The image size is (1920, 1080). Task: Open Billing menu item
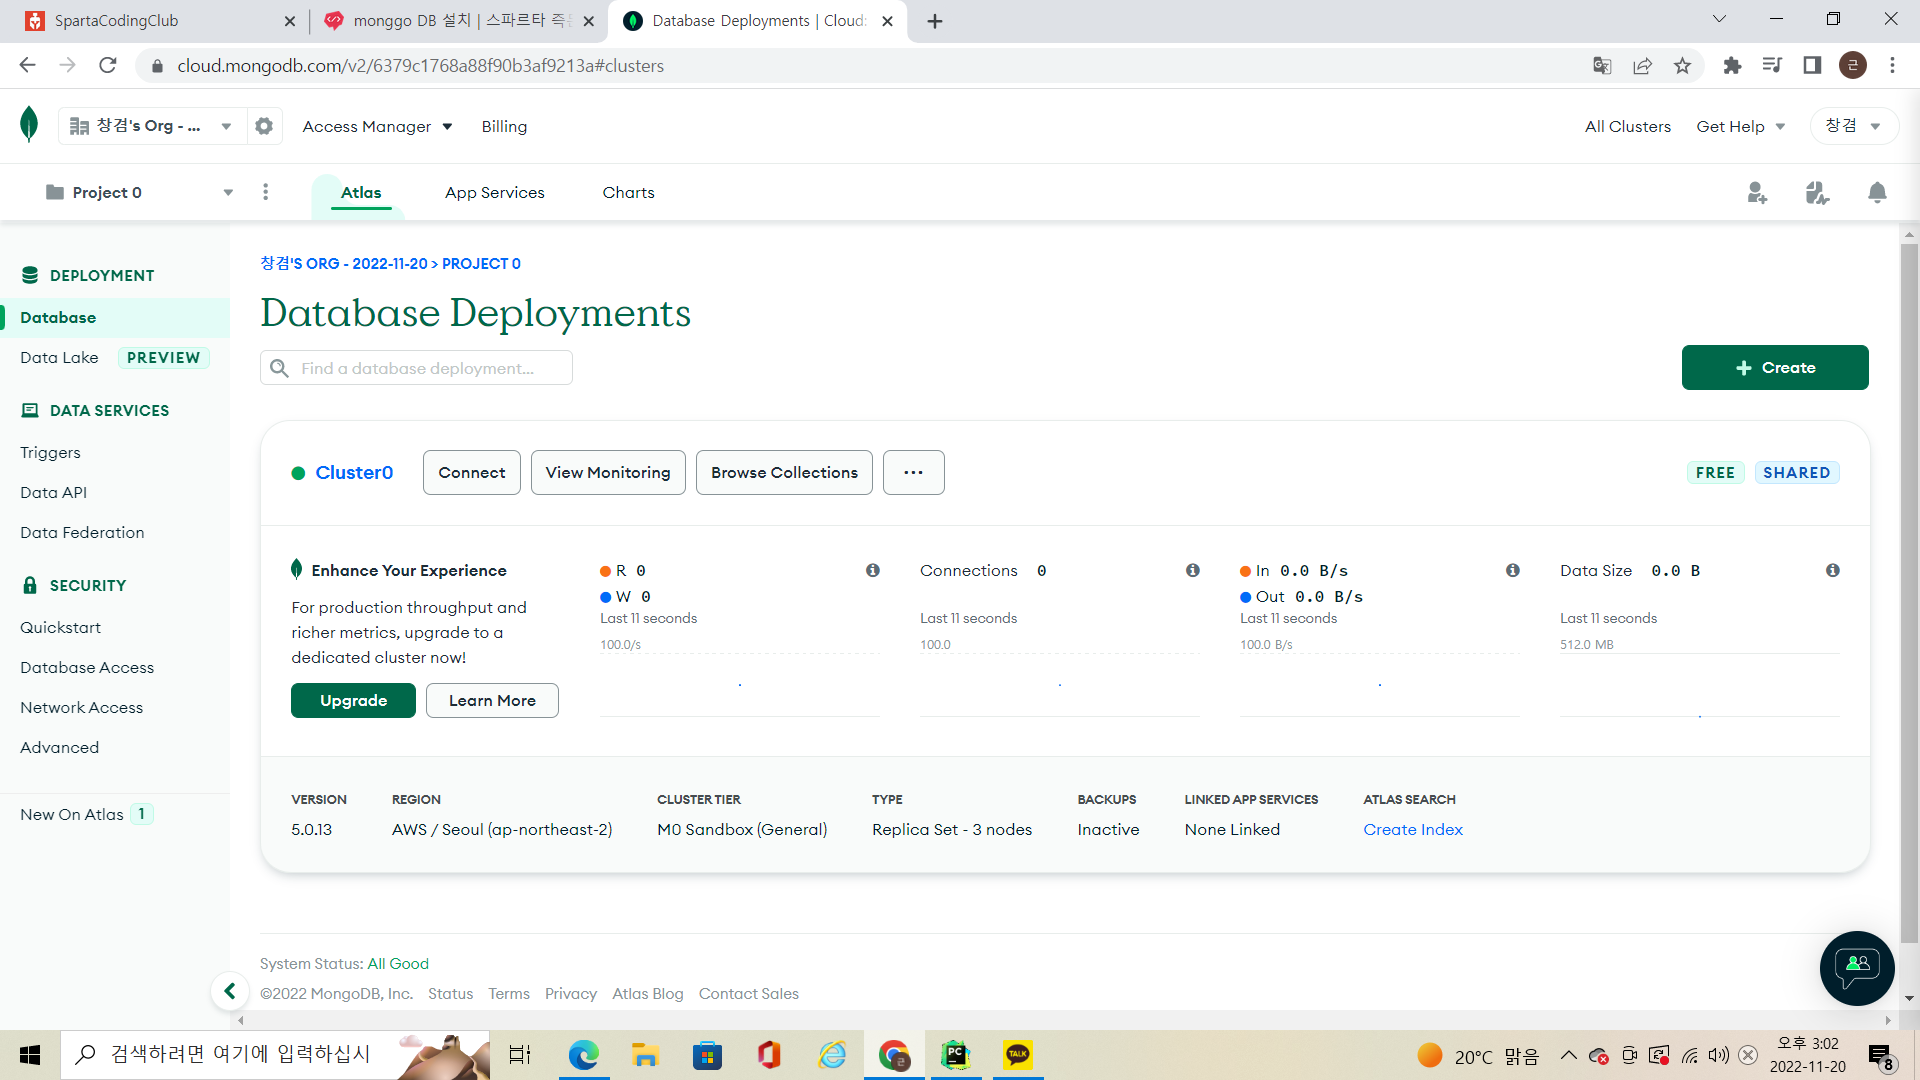coord(504,127)
